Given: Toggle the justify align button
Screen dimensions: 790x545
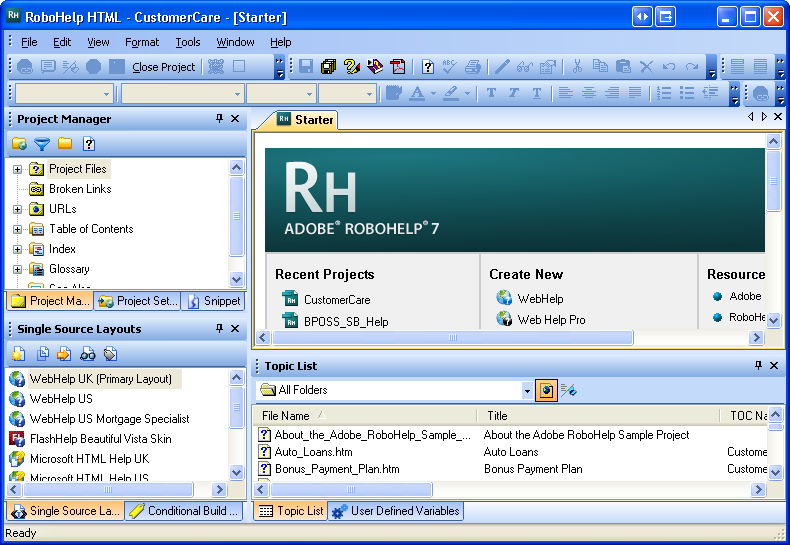Looking at the screenshot, I should [635, 93].
